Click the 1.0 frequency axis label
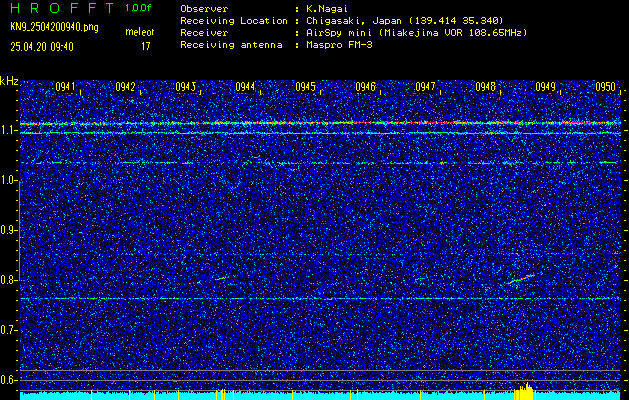This screenshot has width=629, height=400. coord(7,180)
